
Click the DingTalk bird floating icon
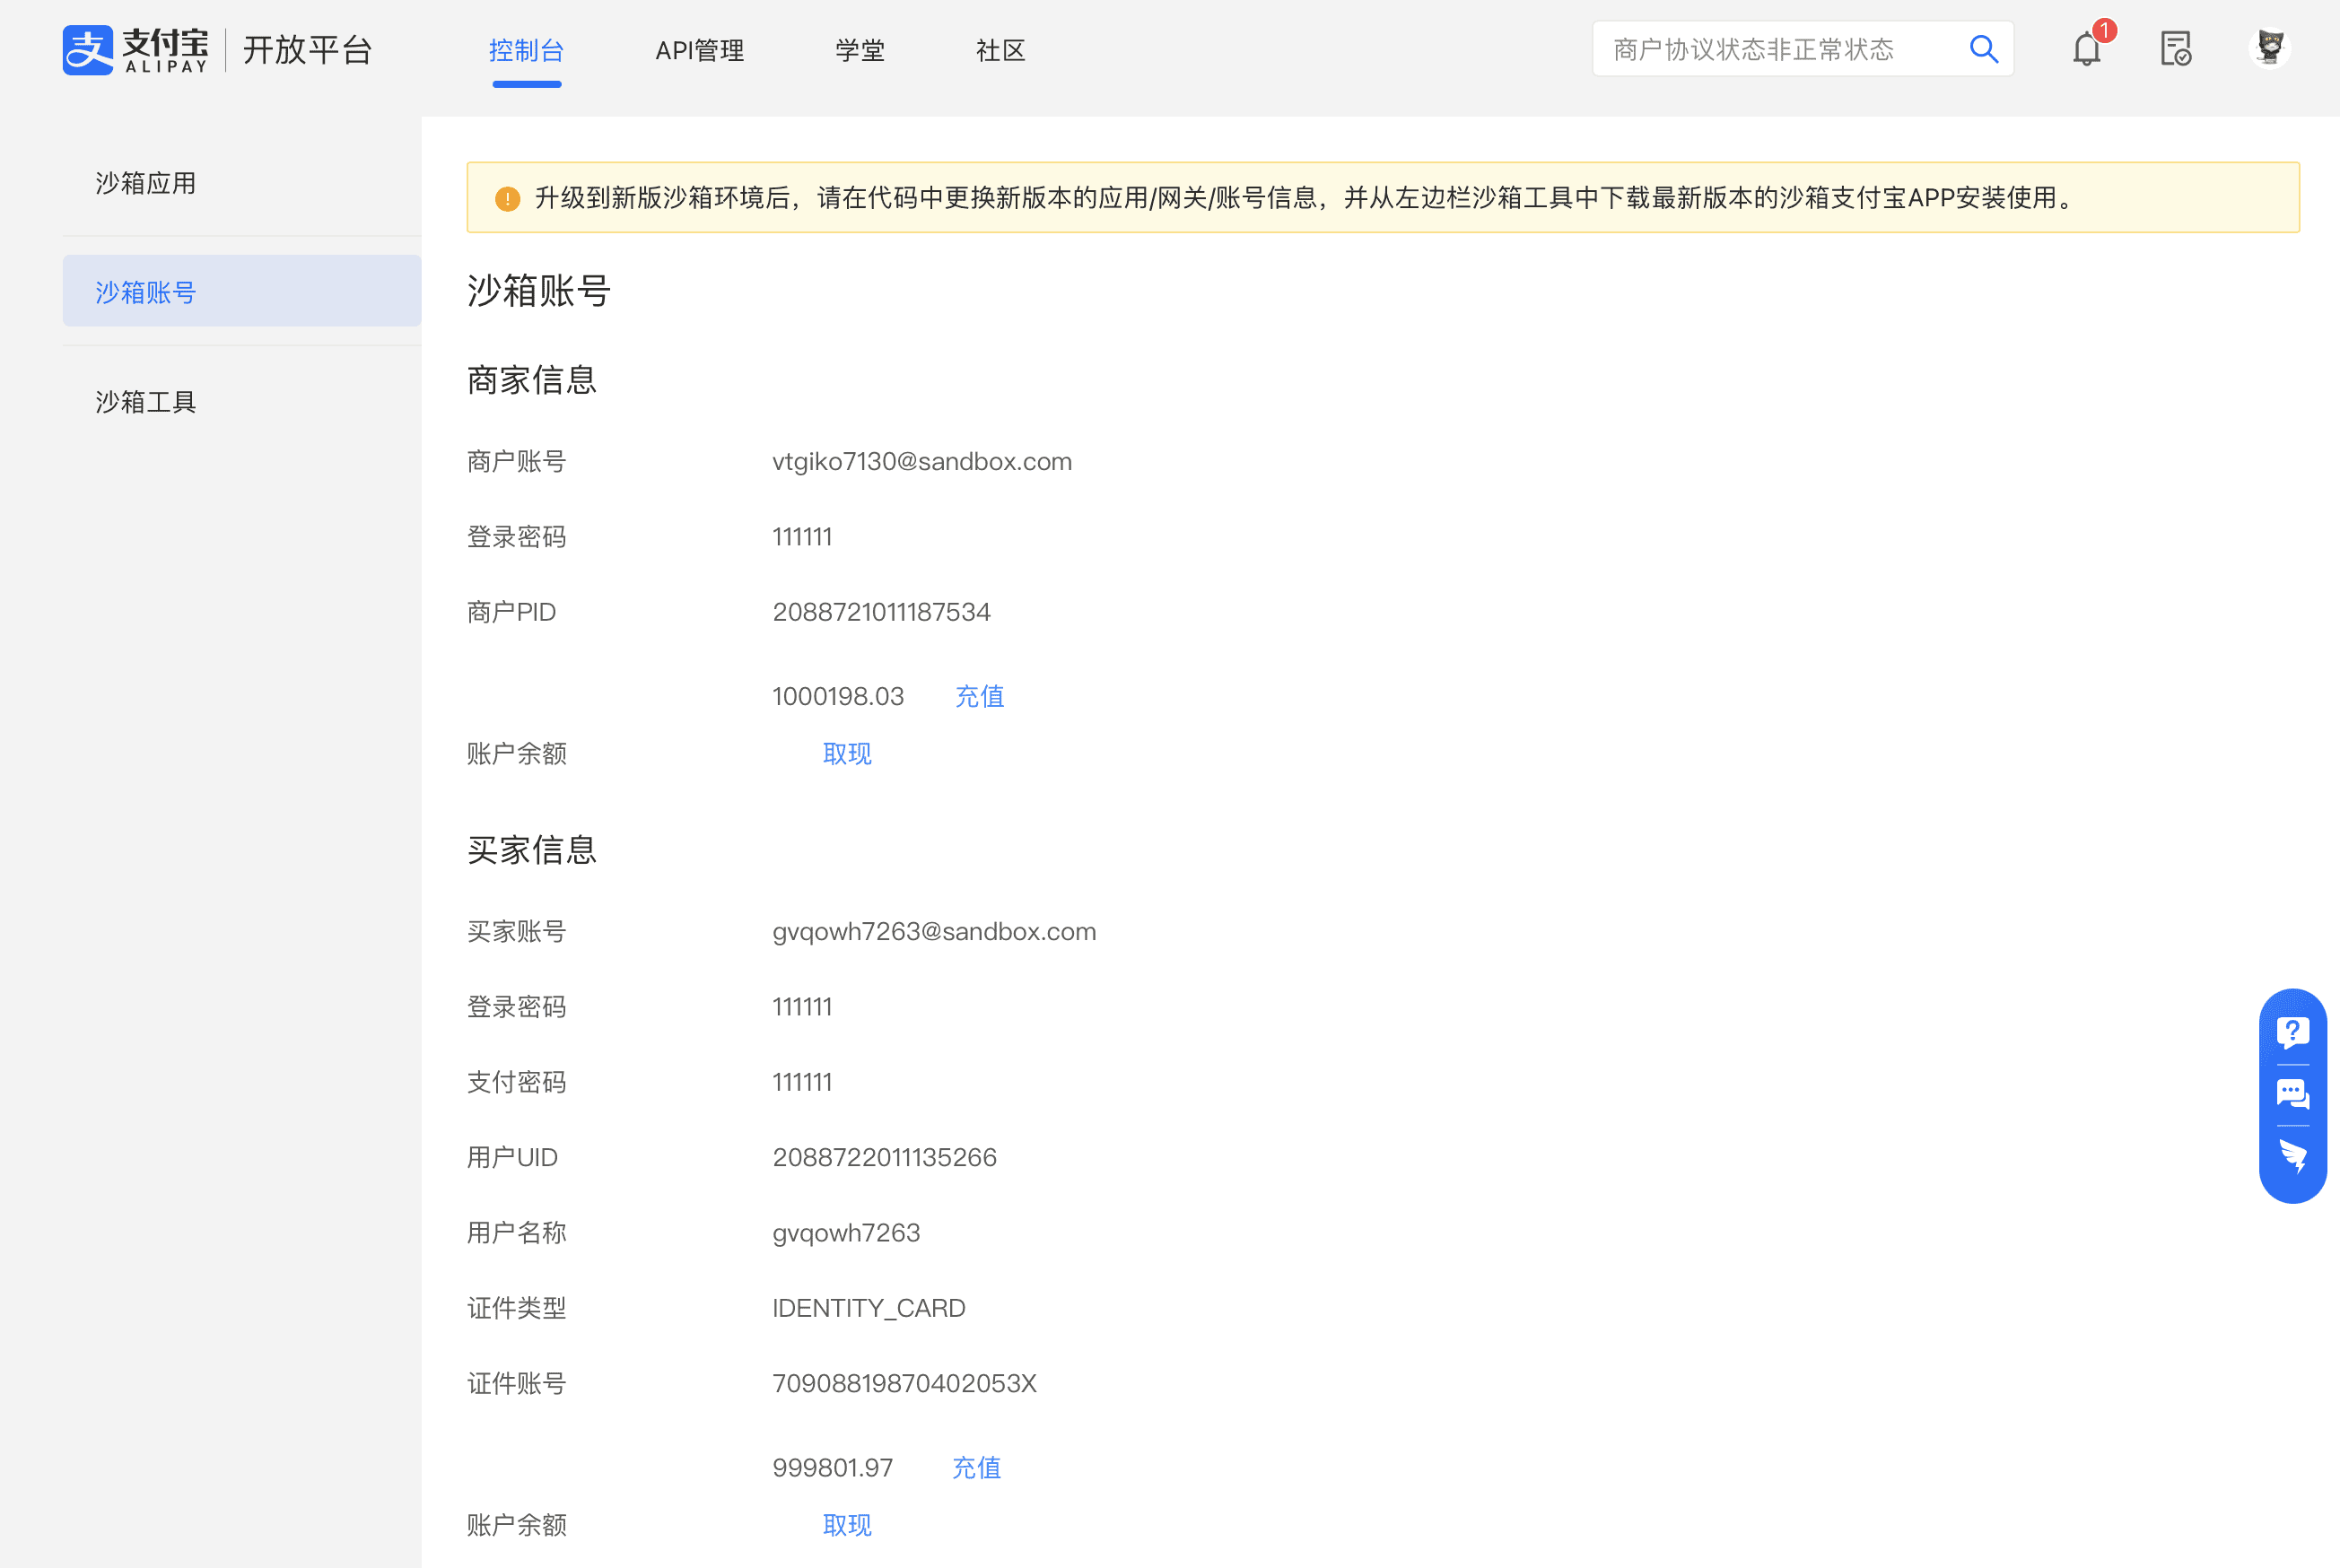coord(2292,1157)
